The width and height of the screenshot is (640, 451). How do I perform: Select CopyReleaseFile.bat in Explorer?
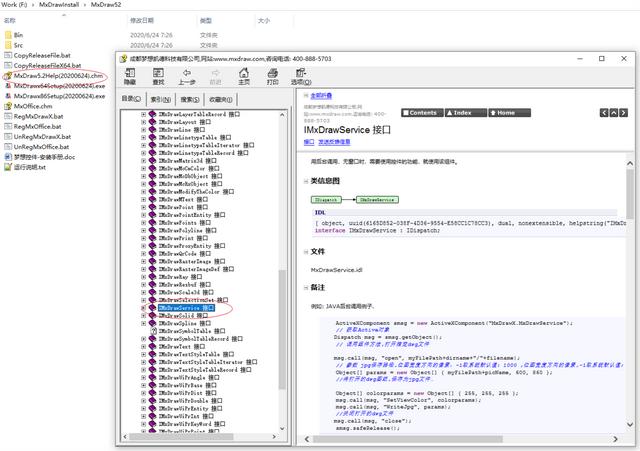42,56
